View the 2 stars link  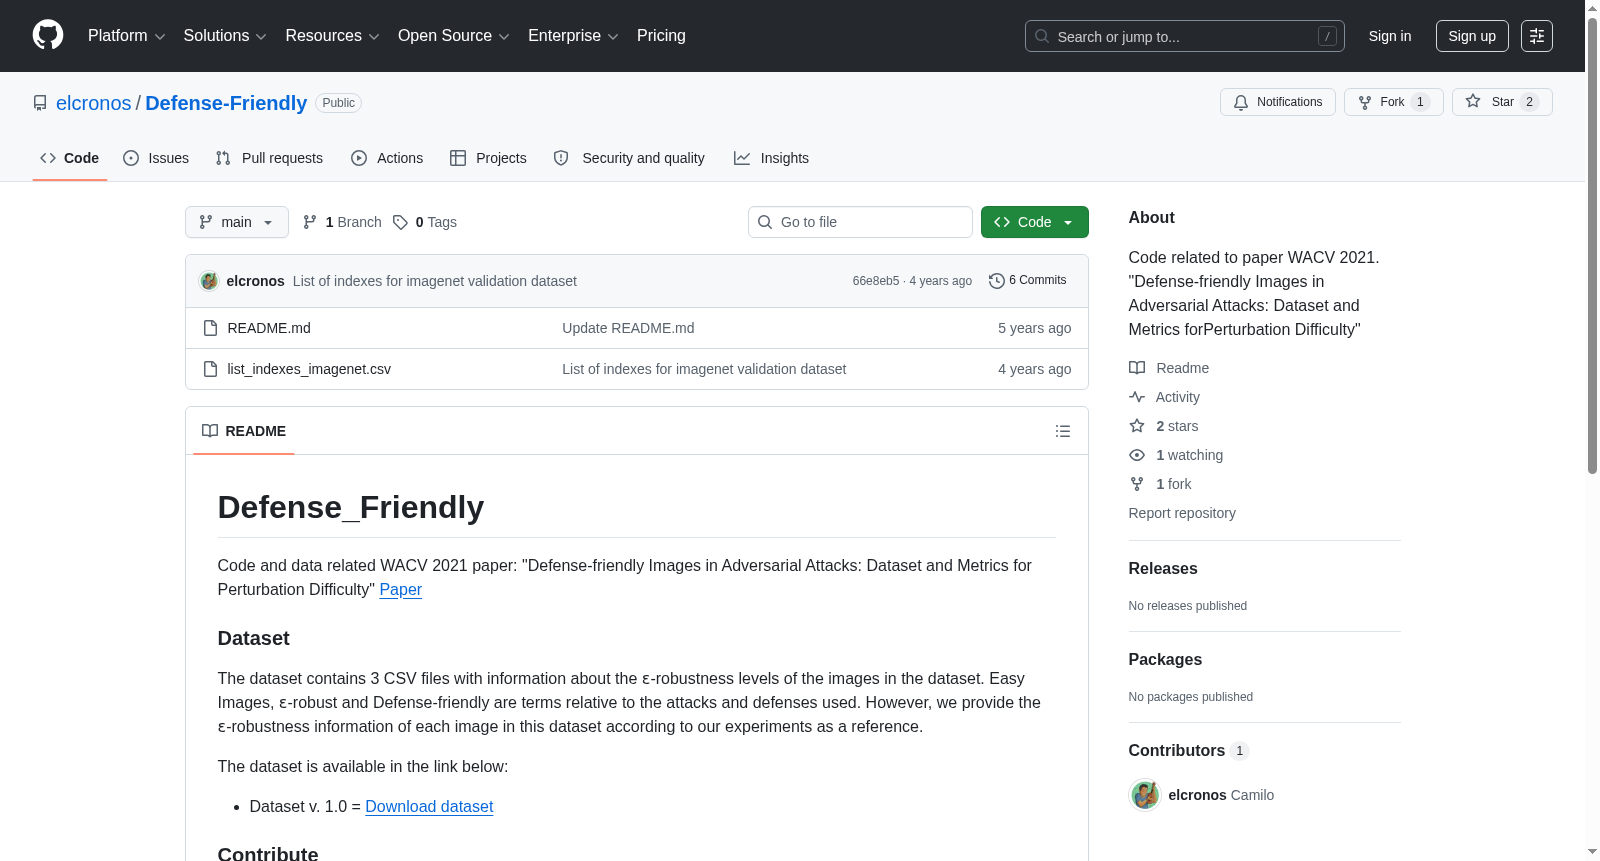coord(1164,426)
